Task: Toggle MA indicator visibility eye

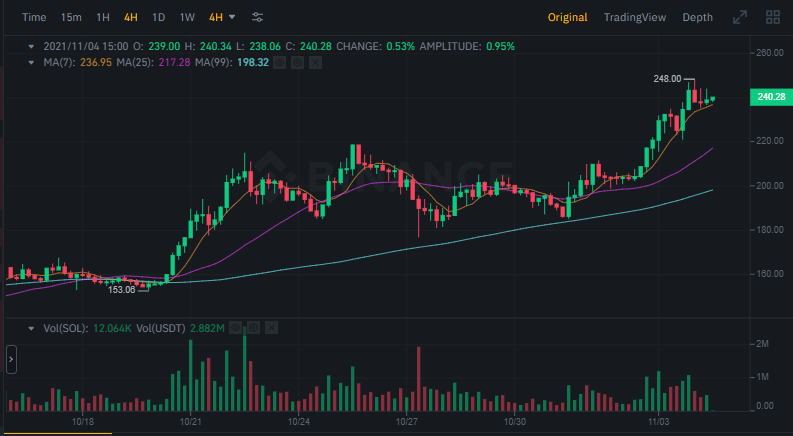Action: click(x=279, y=62)
